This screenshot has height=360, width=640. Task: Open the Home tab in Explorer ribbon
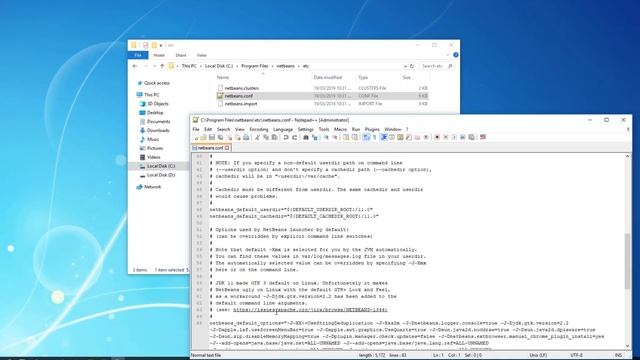[159, 55]
